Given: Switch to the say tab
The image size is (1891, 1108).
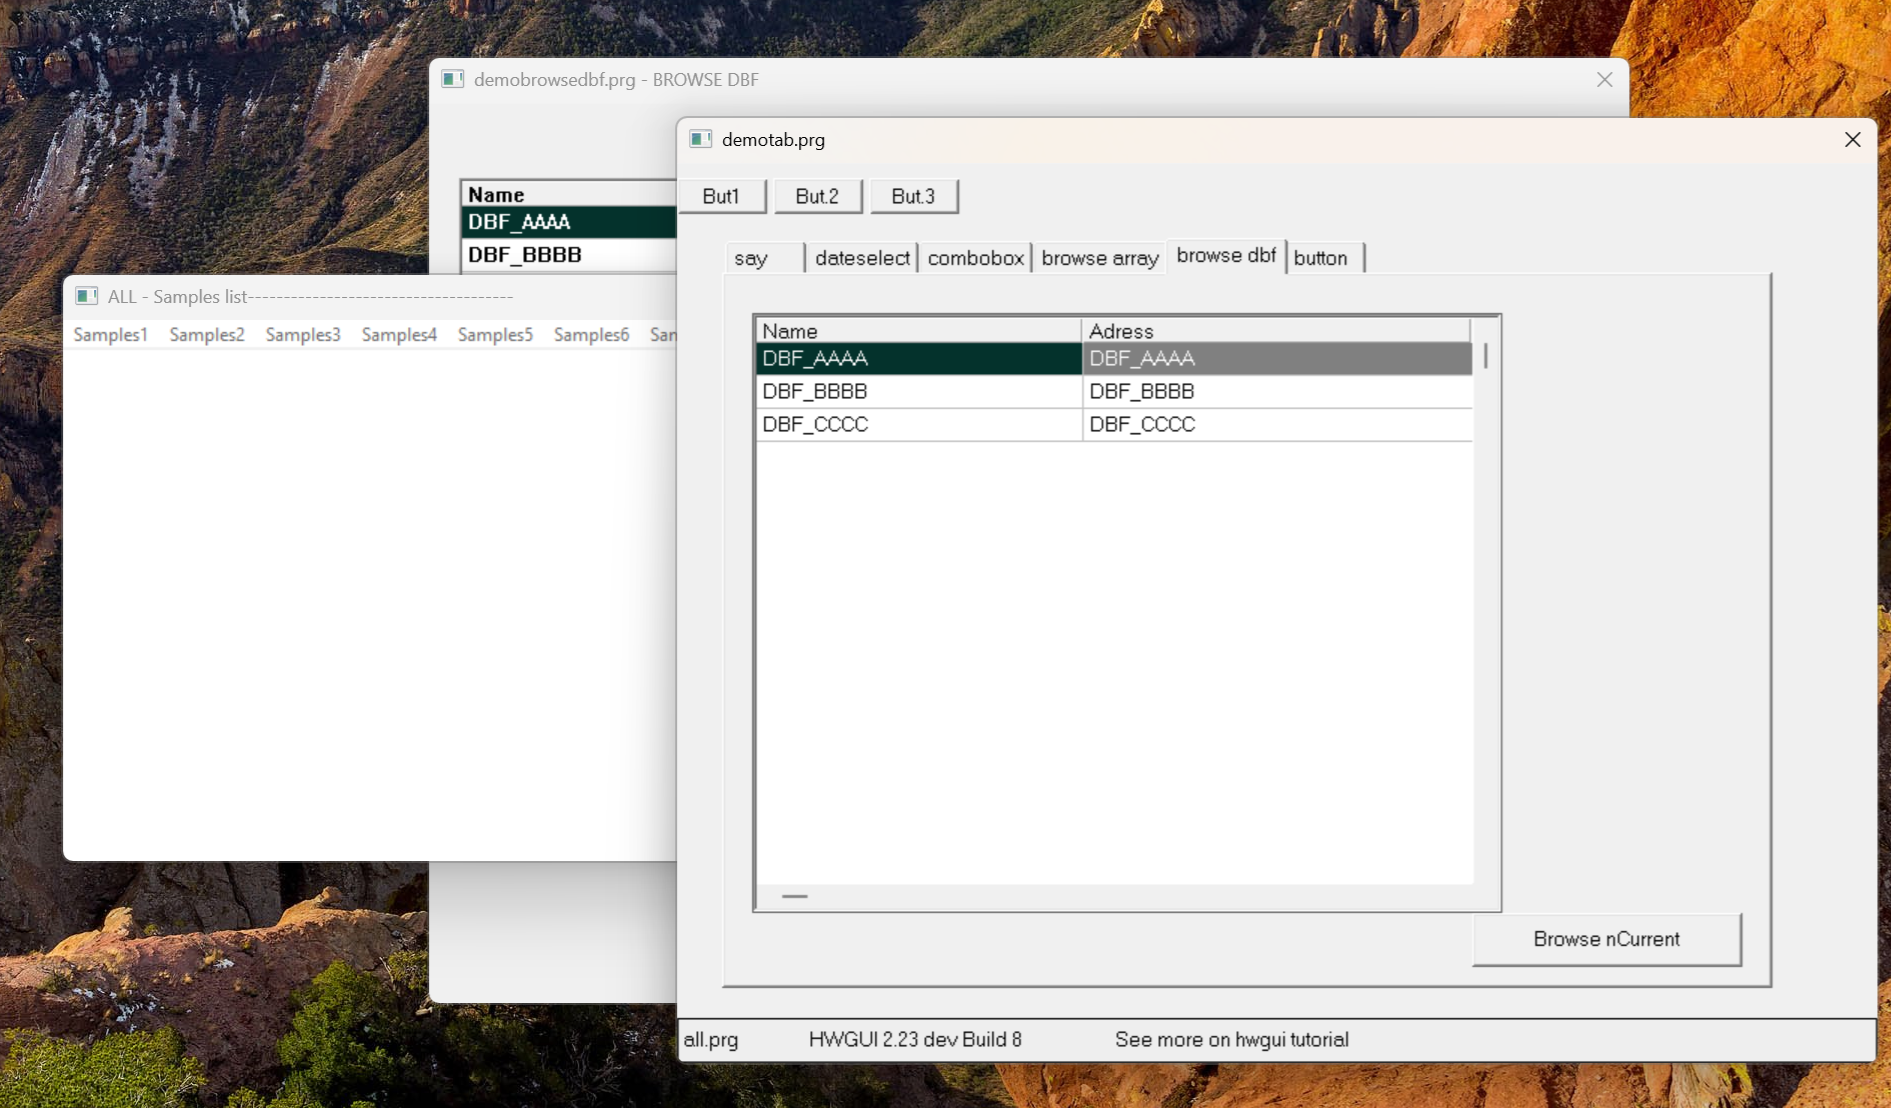Looking at the screenshot, I should coord(752,258).
